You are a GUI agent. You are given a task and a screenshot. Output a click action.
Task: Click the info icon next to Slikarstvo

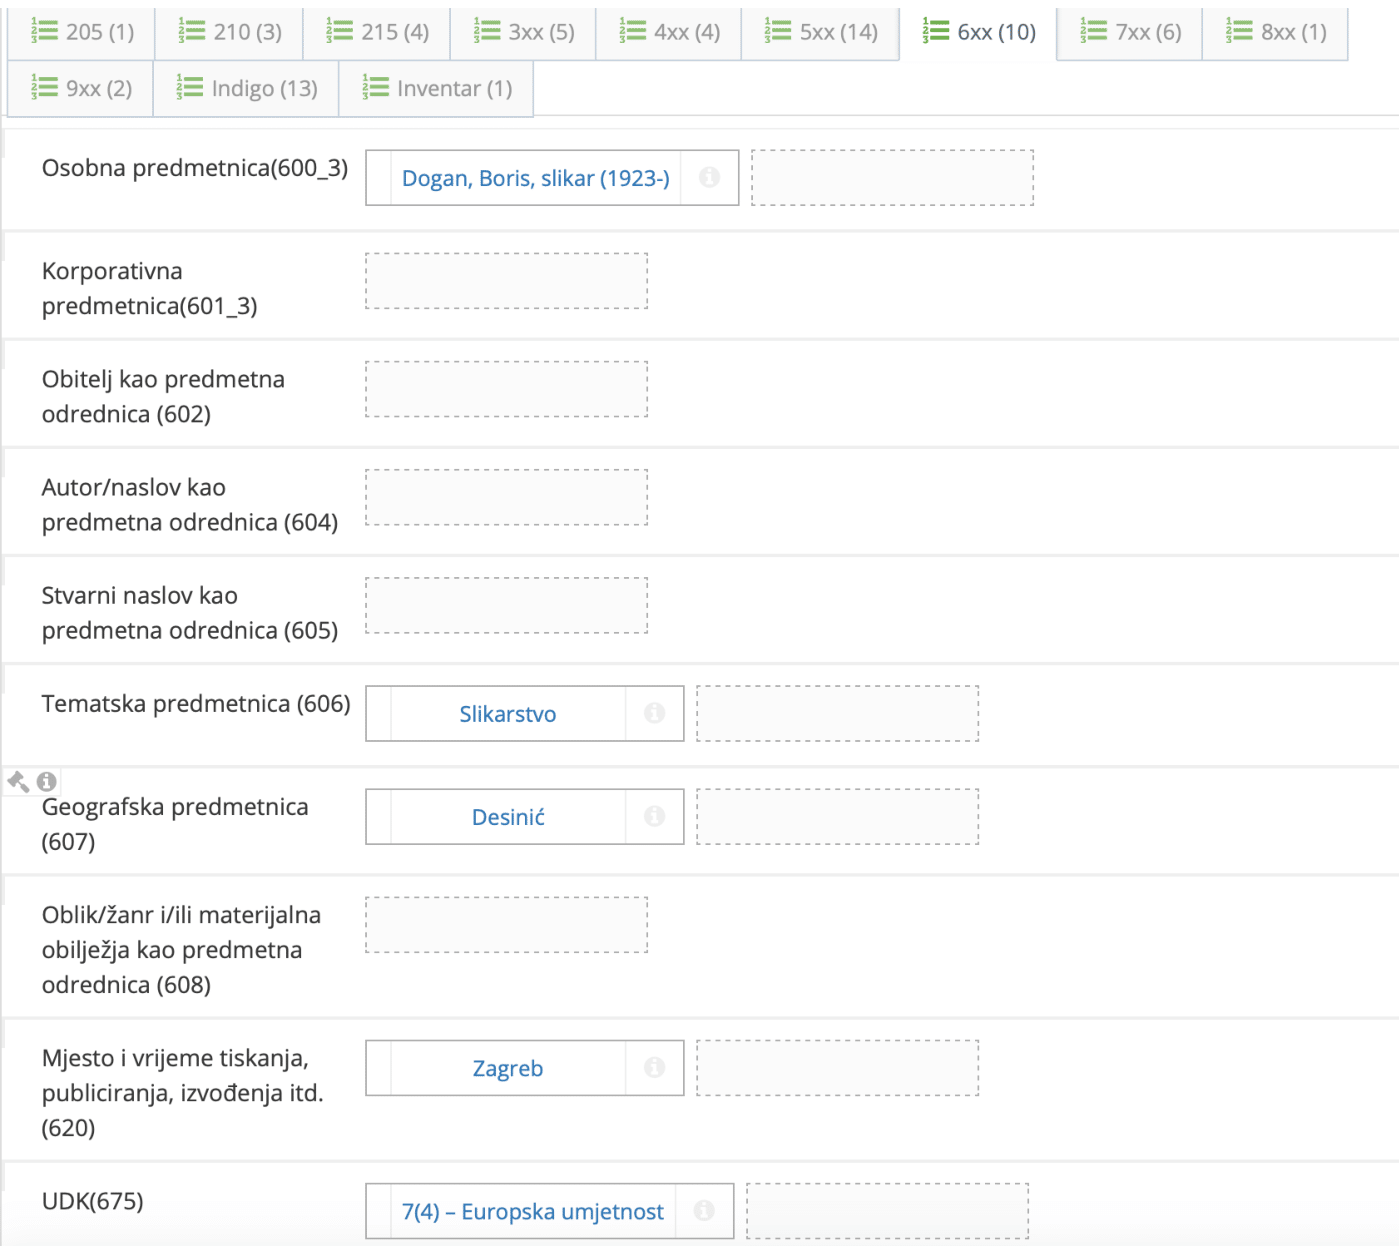pos(656,713)
